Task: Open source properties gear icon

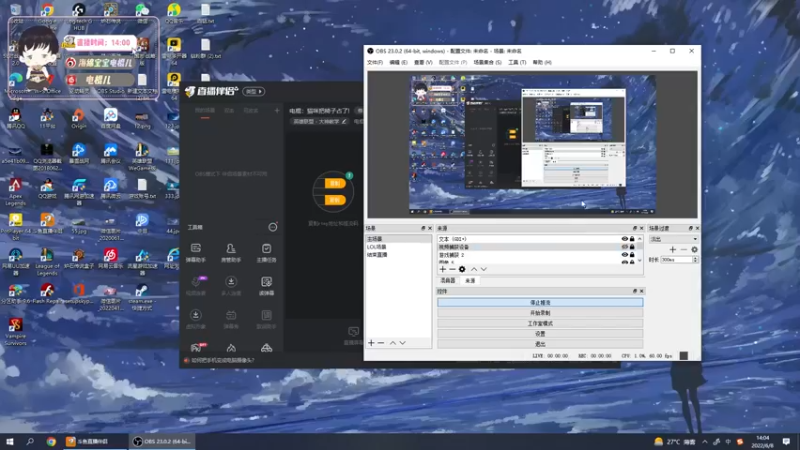Action: tap(462, 269)
